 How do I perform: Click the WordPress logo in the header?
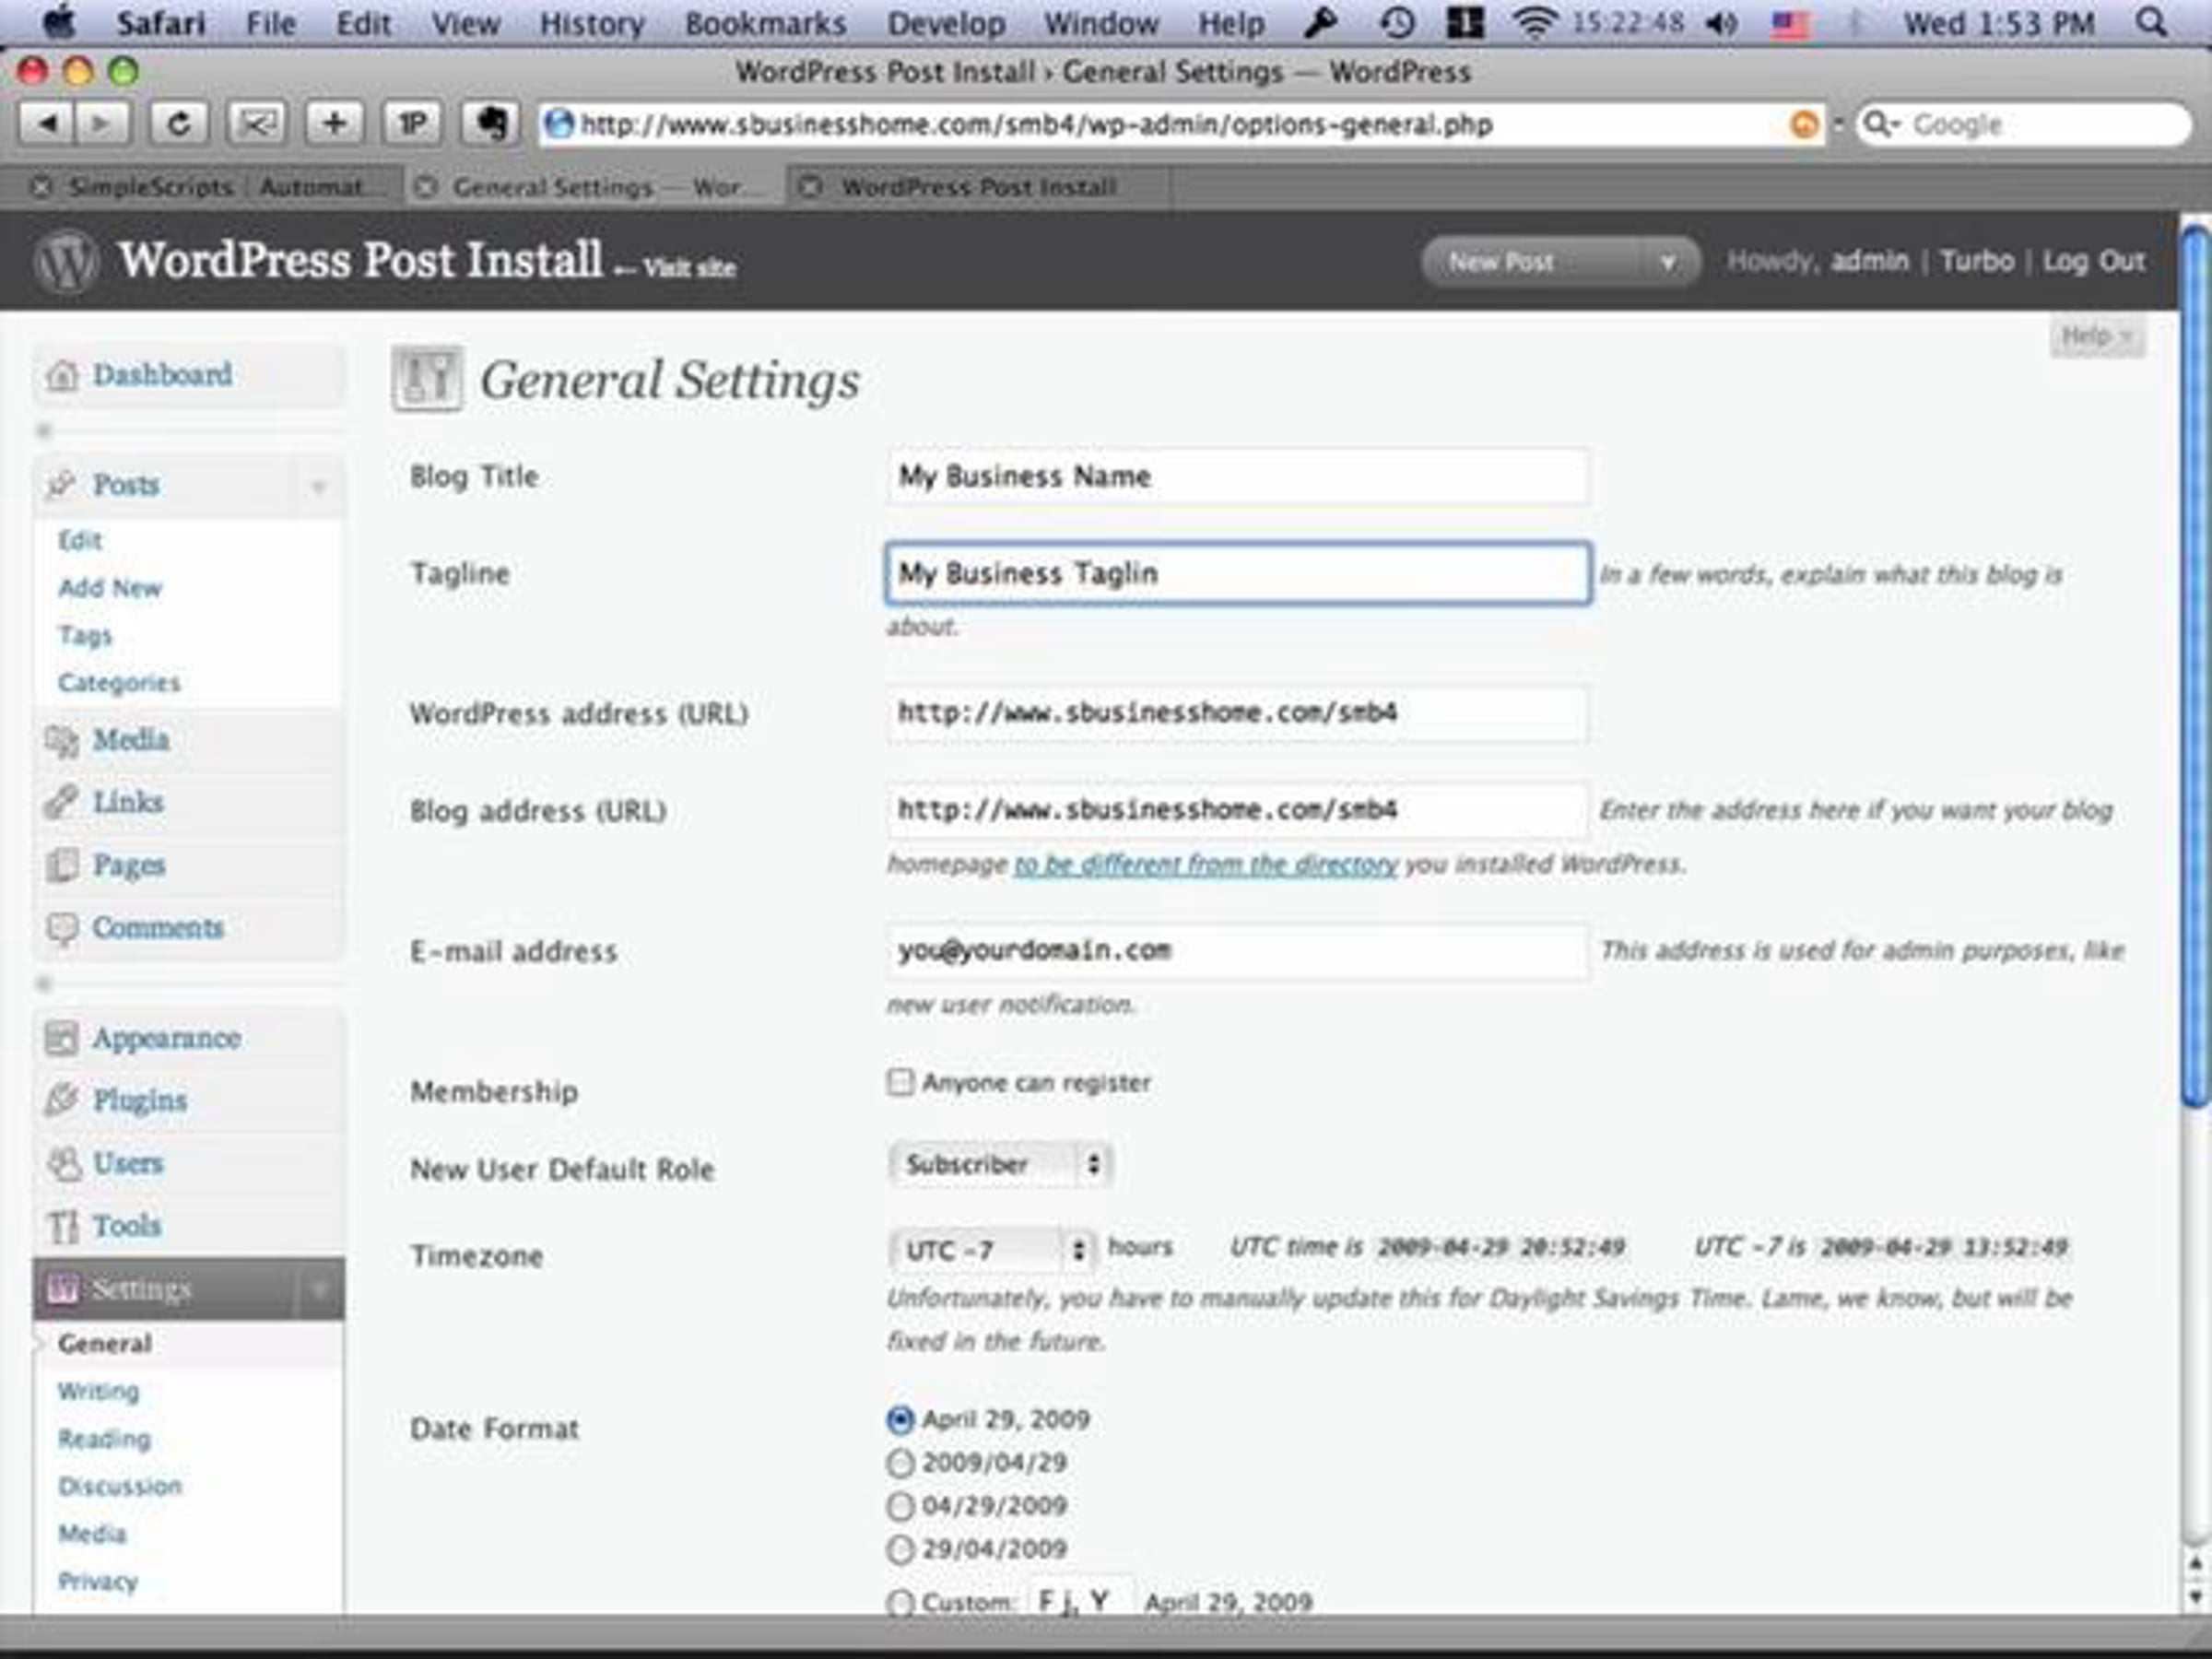[x=66, y=262]
